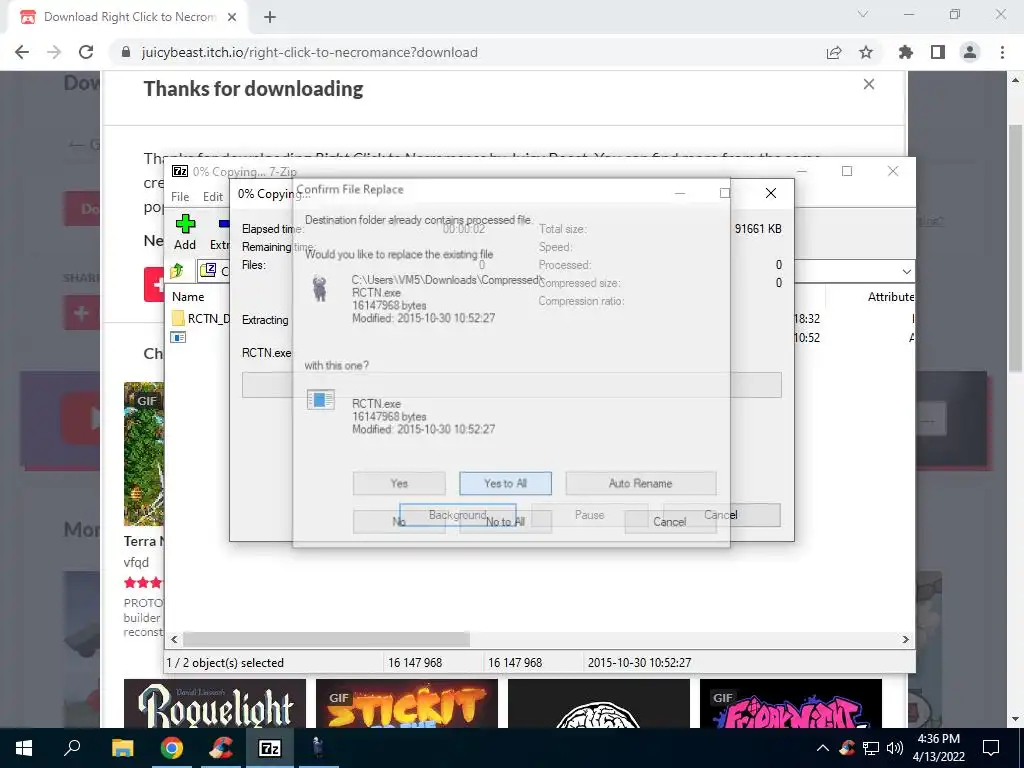Click status text 1 / 2 object(s) selected
This screenshot has width=1024, height=768.
pos(225,662)
